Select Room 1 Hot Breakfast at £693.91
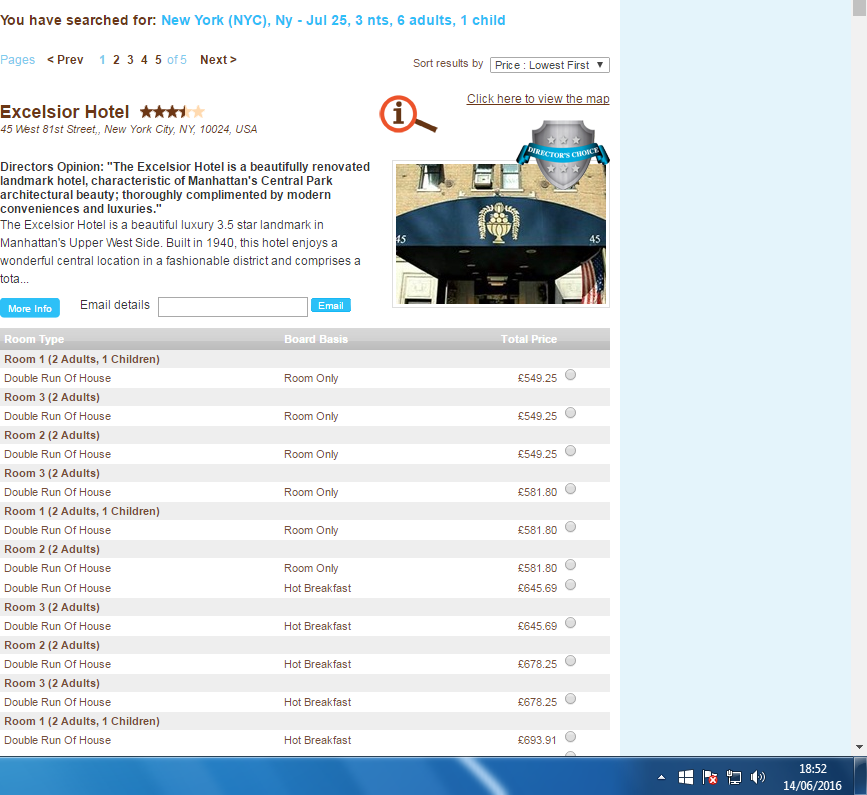This screenshot has height=795, width=867. 571,737
